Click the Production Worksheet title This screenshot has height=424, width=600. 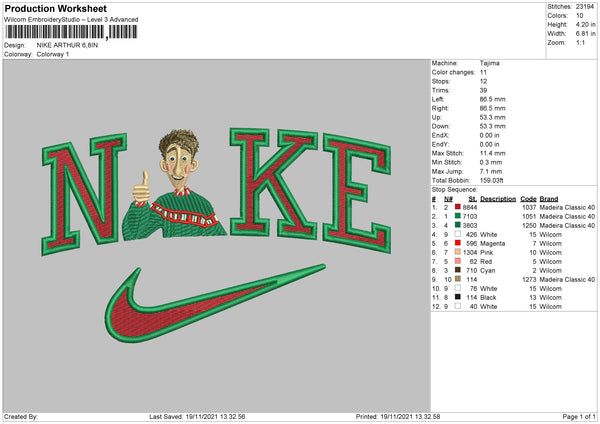coord(55,8)
